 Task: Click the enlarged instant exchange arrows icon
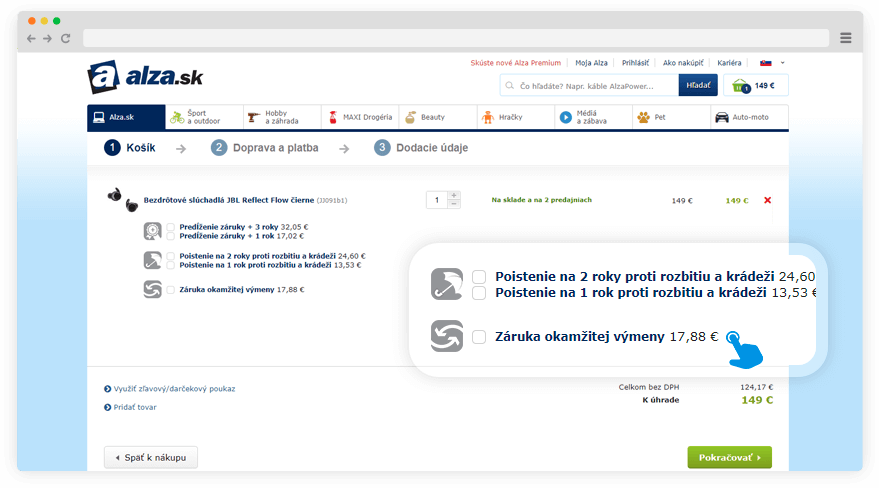pyautogui.click(x=447, y=336)
